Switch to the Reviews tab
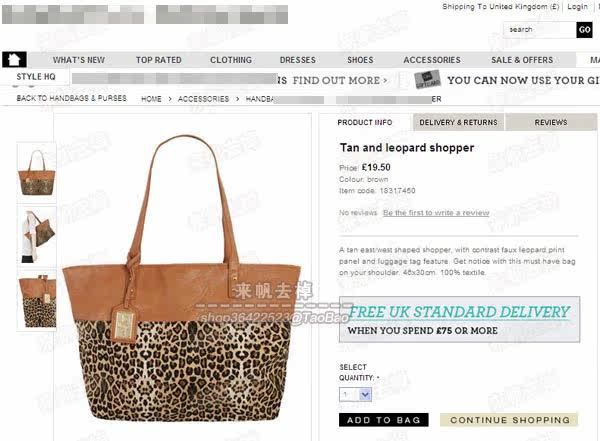The width and height of the screenshot is (600, 441). (x=551, y=122)
